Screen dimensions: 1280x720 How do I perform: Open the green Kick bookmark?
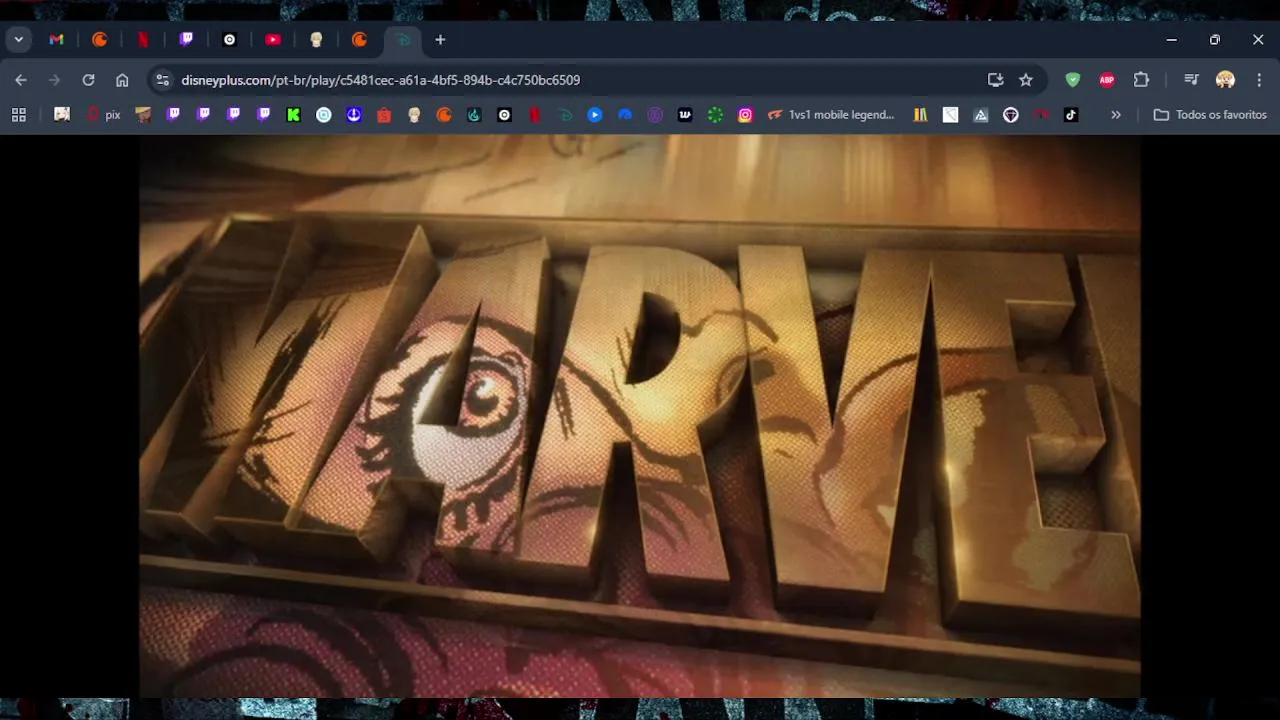[x=293, y=115]
